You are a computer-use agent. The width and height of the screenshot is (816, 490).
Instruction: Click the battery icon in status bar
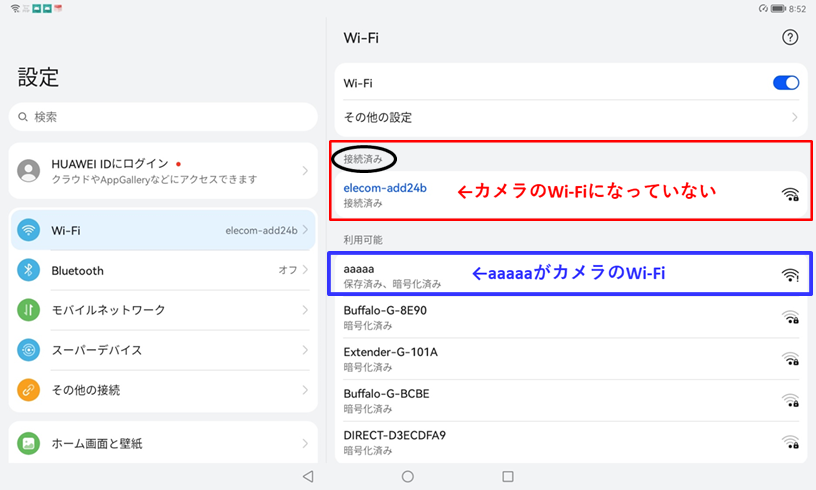tap(779, 9)
